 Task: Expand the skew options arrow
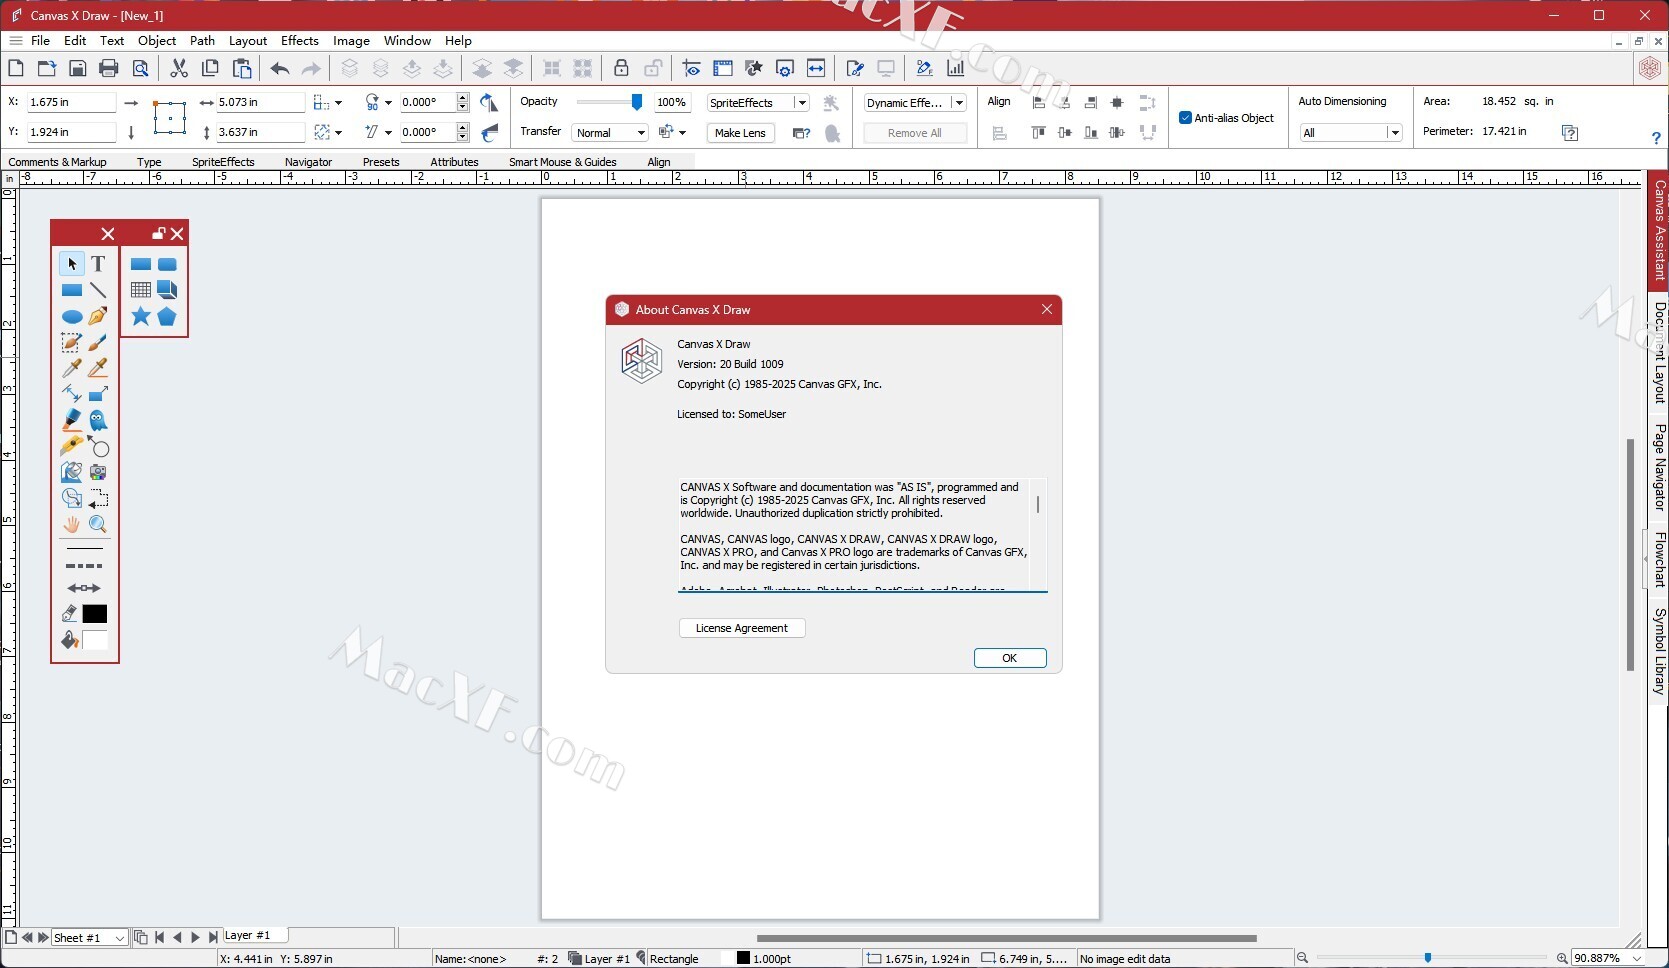(x=388, y=133)
